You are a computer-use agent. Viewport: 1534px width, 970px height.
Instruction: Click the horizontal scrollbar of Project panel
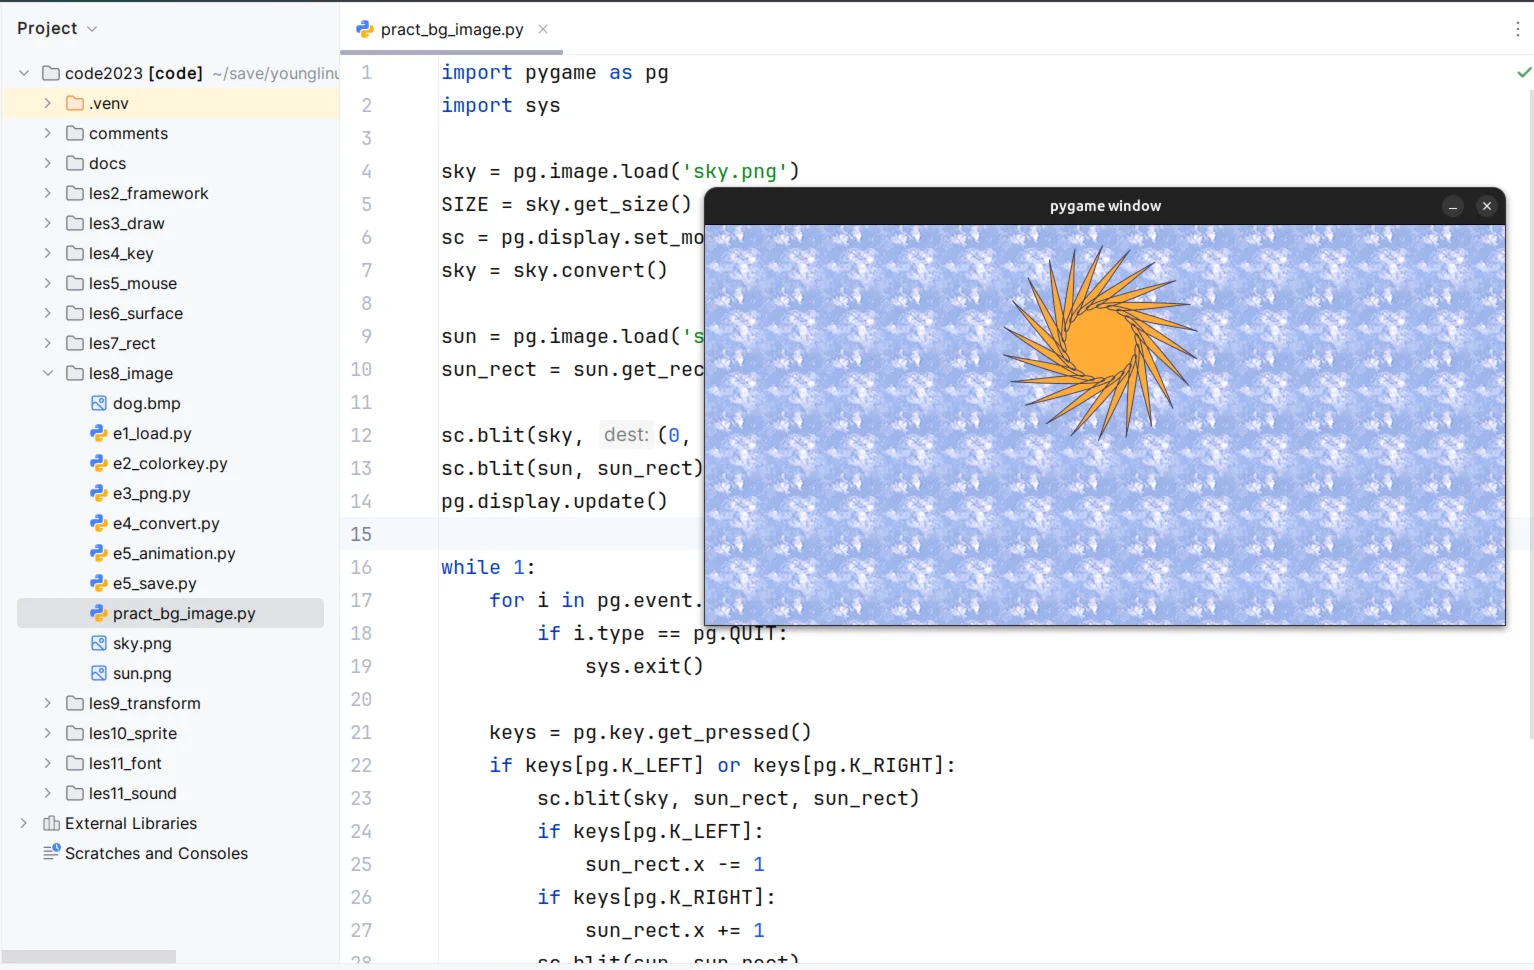[89, 956]
